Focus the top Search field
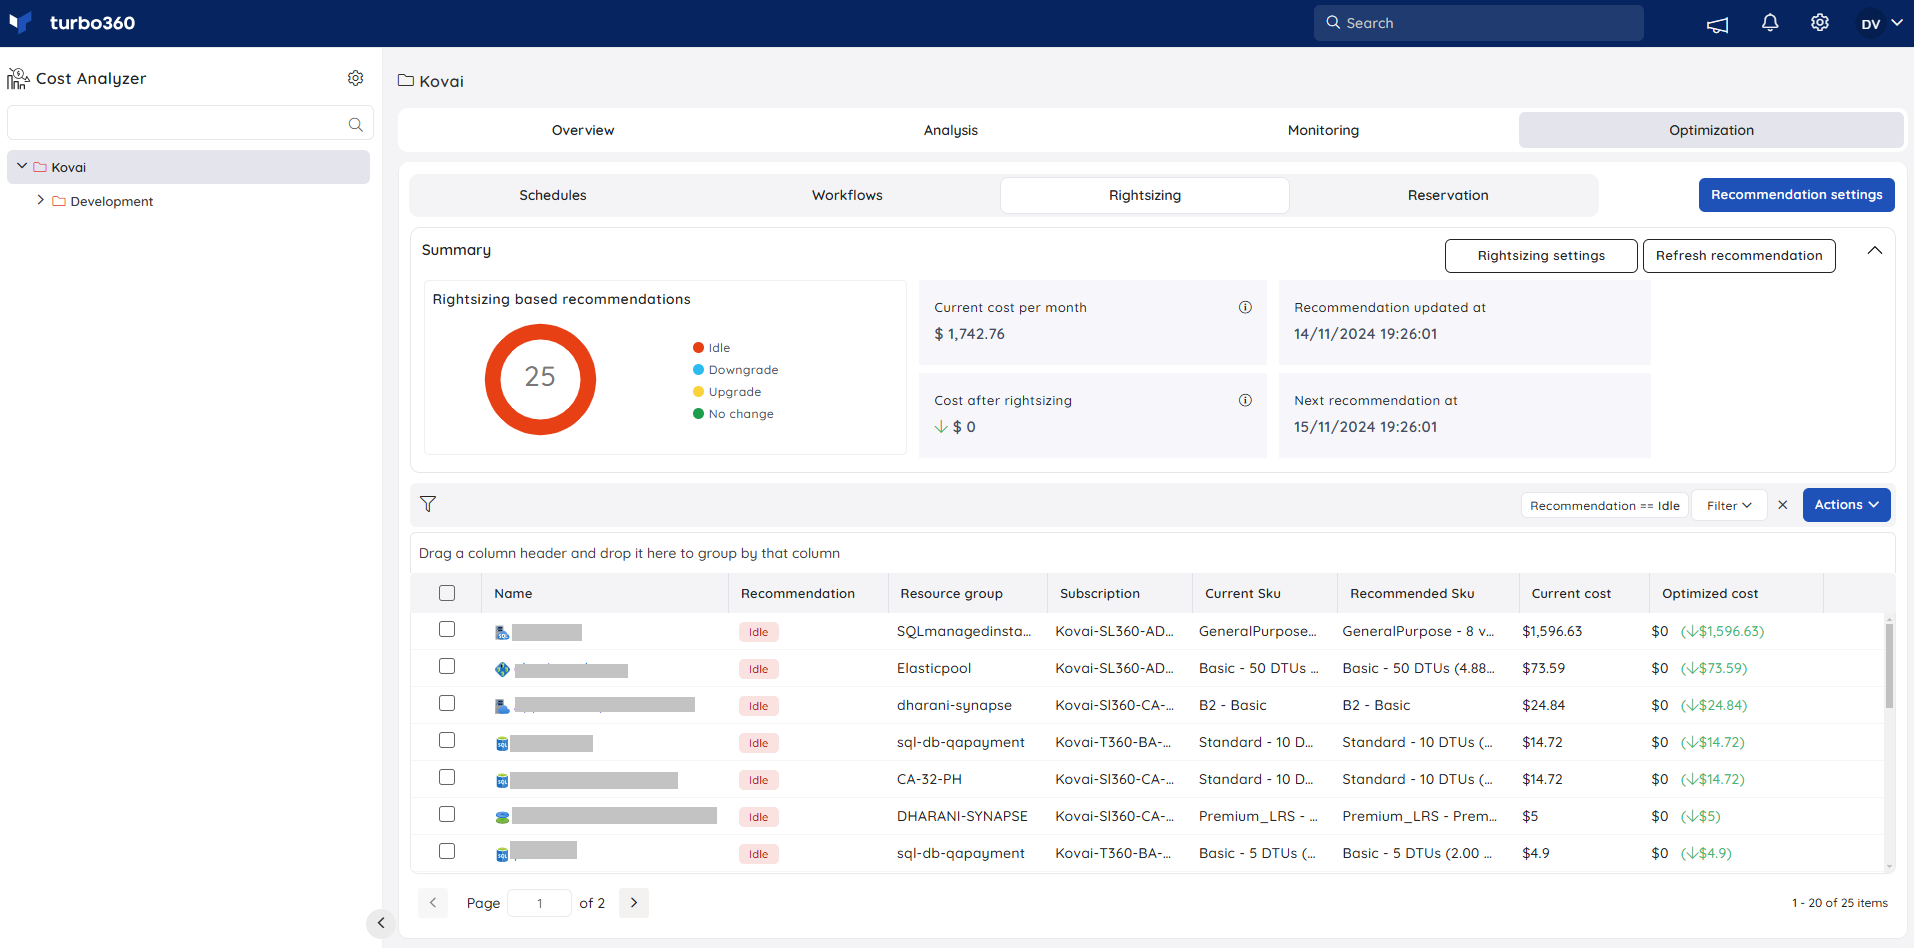1914x948 pixels. [1478, 23]
